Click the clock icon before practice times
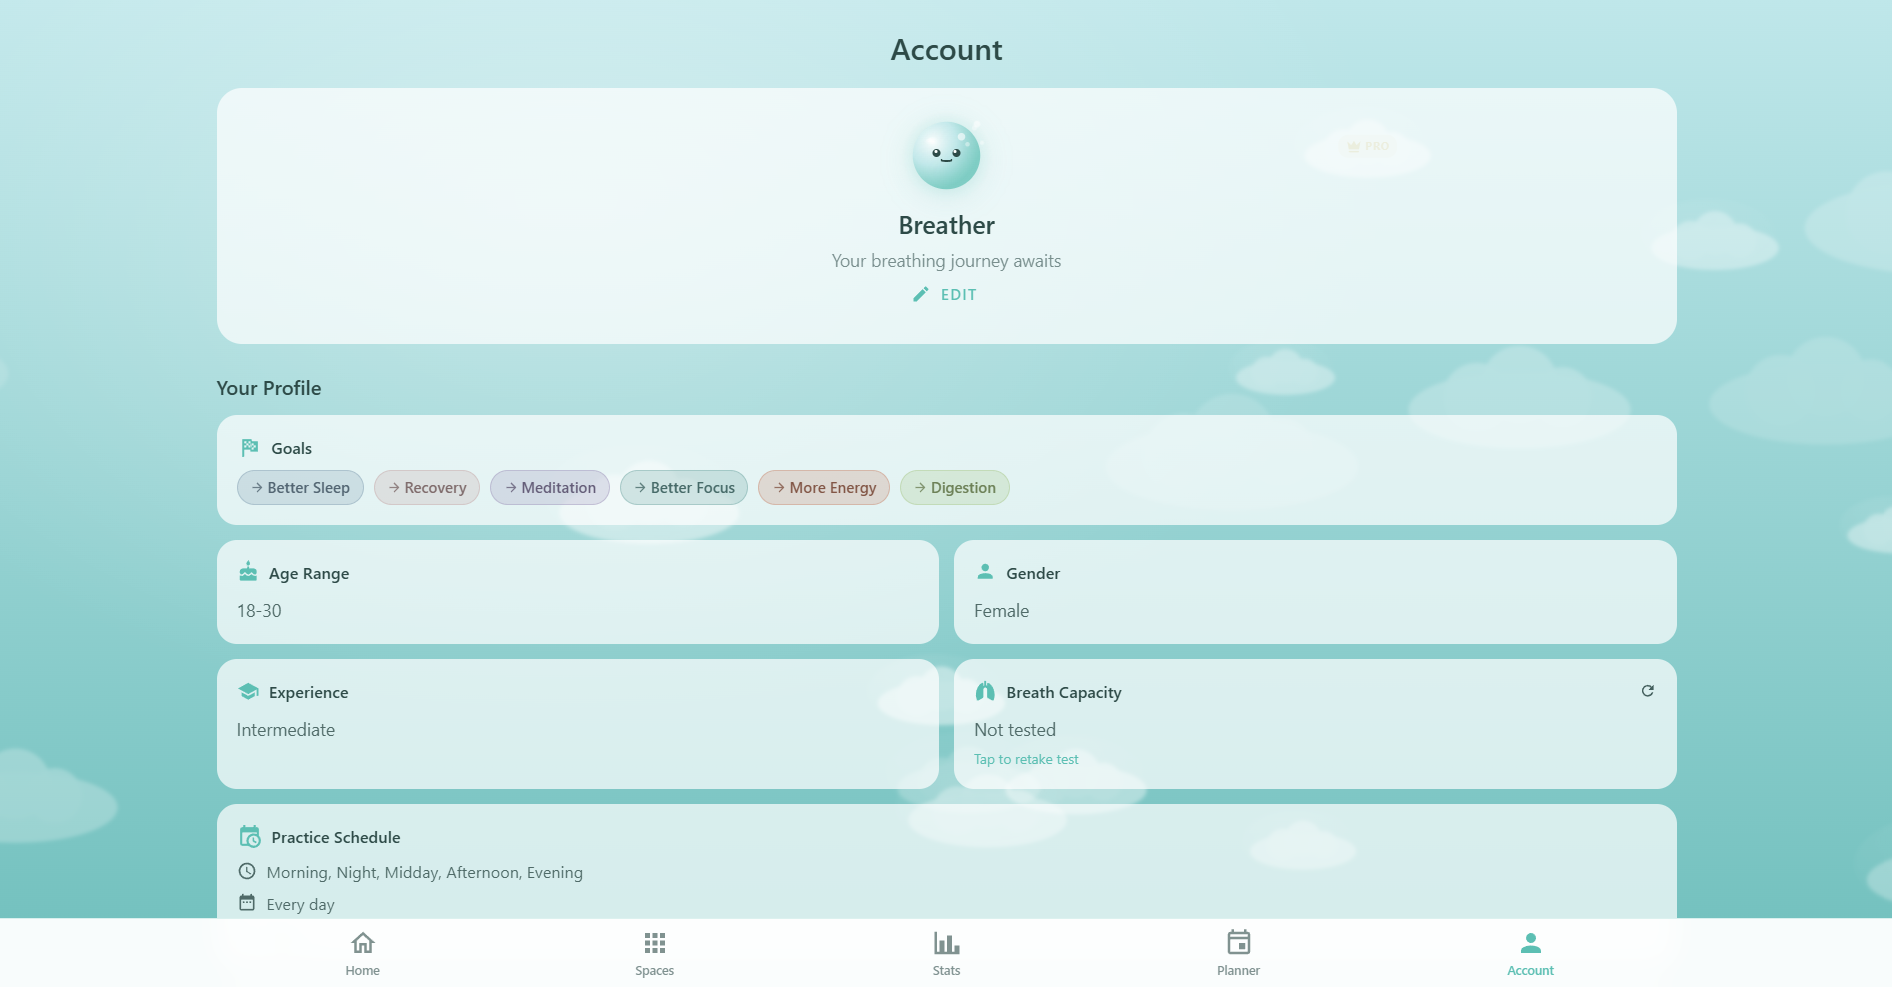 247,871
